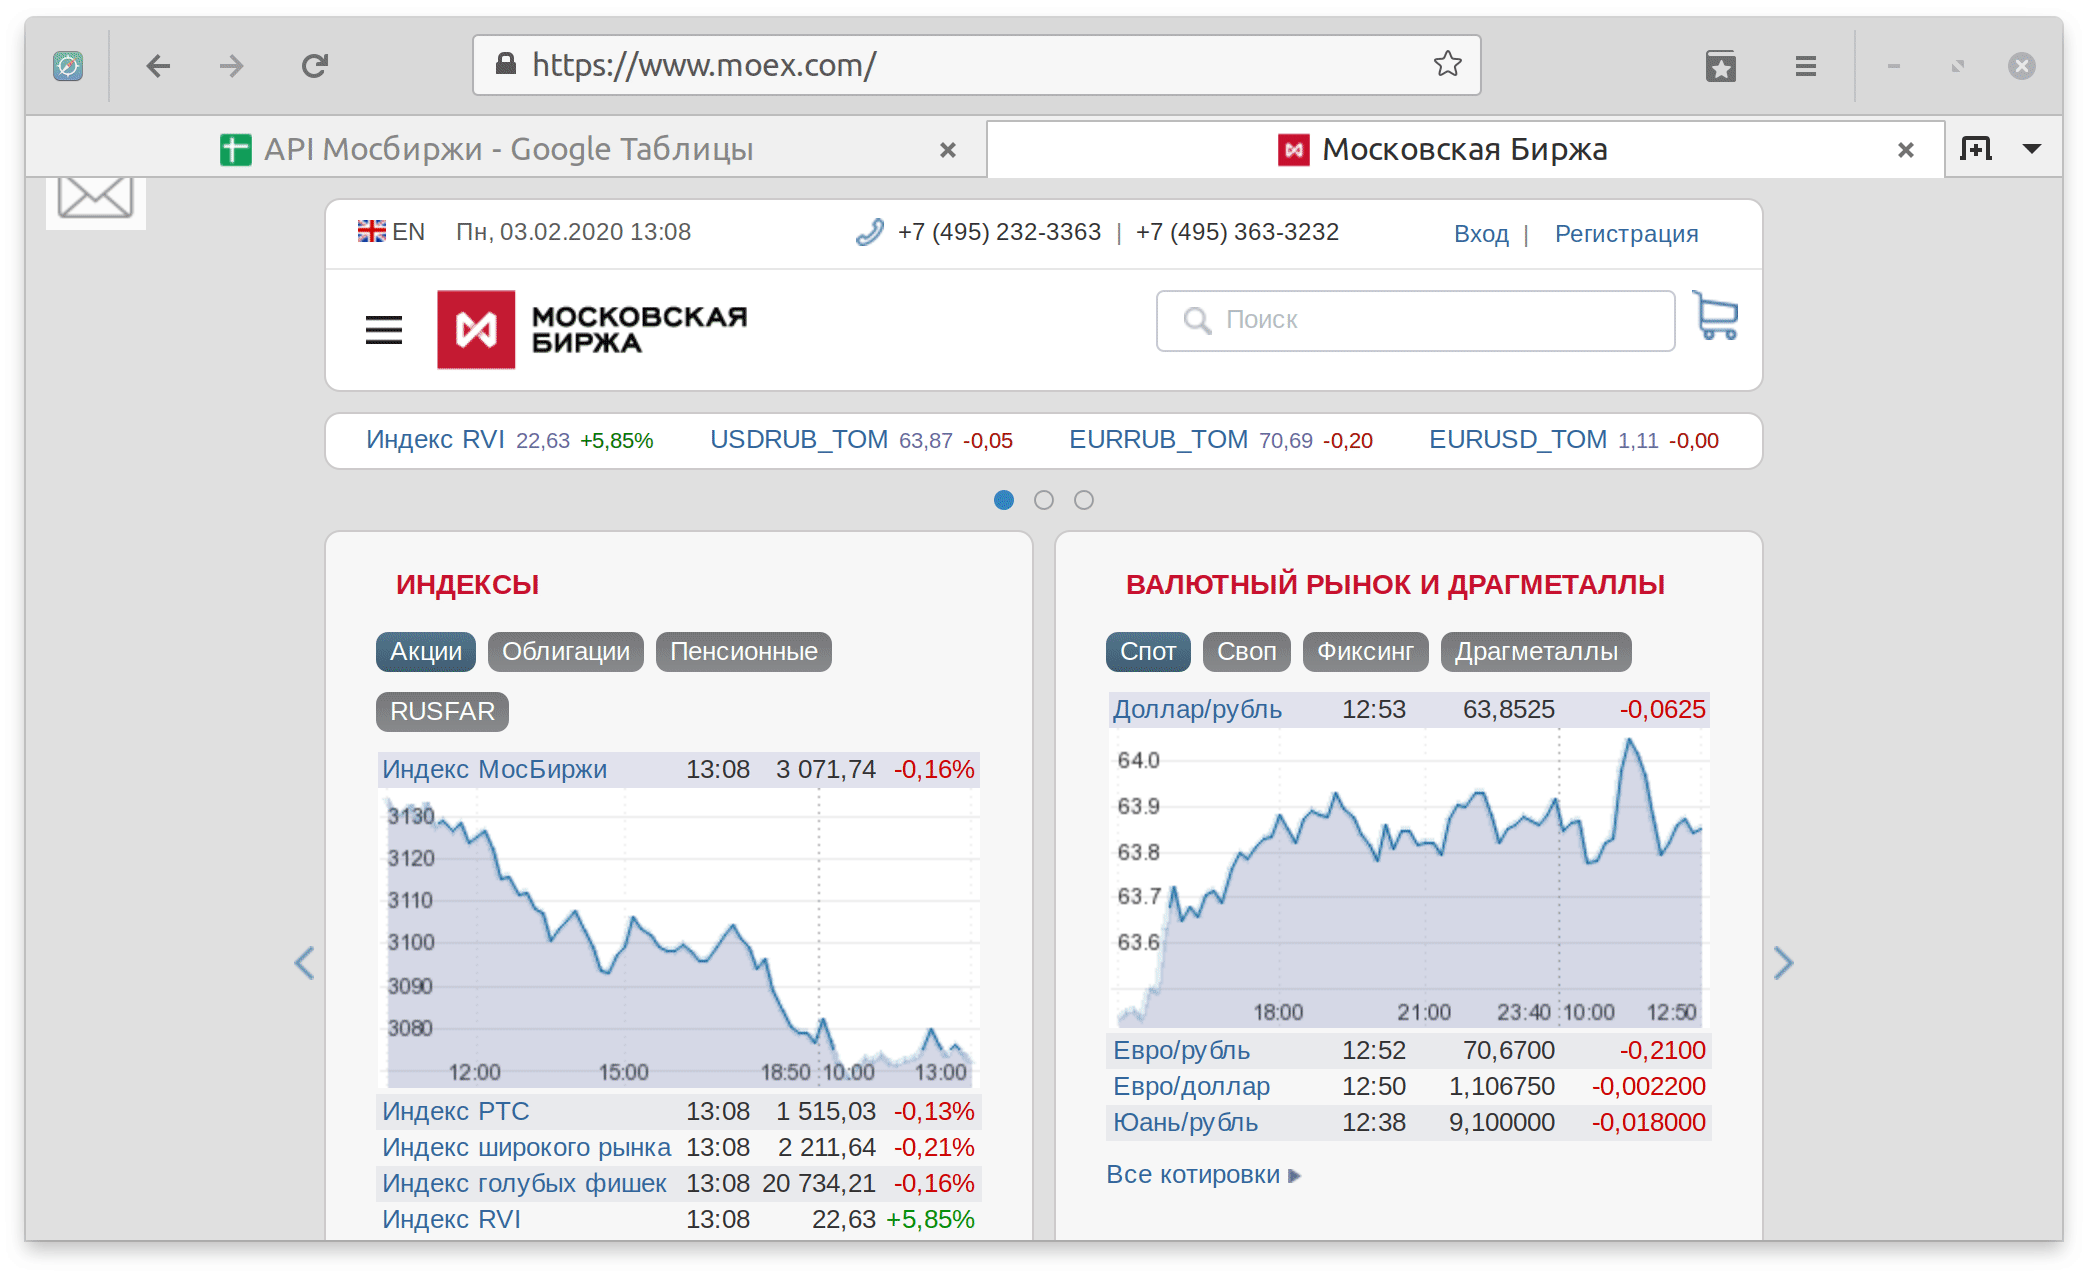
Task: Open the browser bookmarks panel icon
Action: [x=1720, y=66]
